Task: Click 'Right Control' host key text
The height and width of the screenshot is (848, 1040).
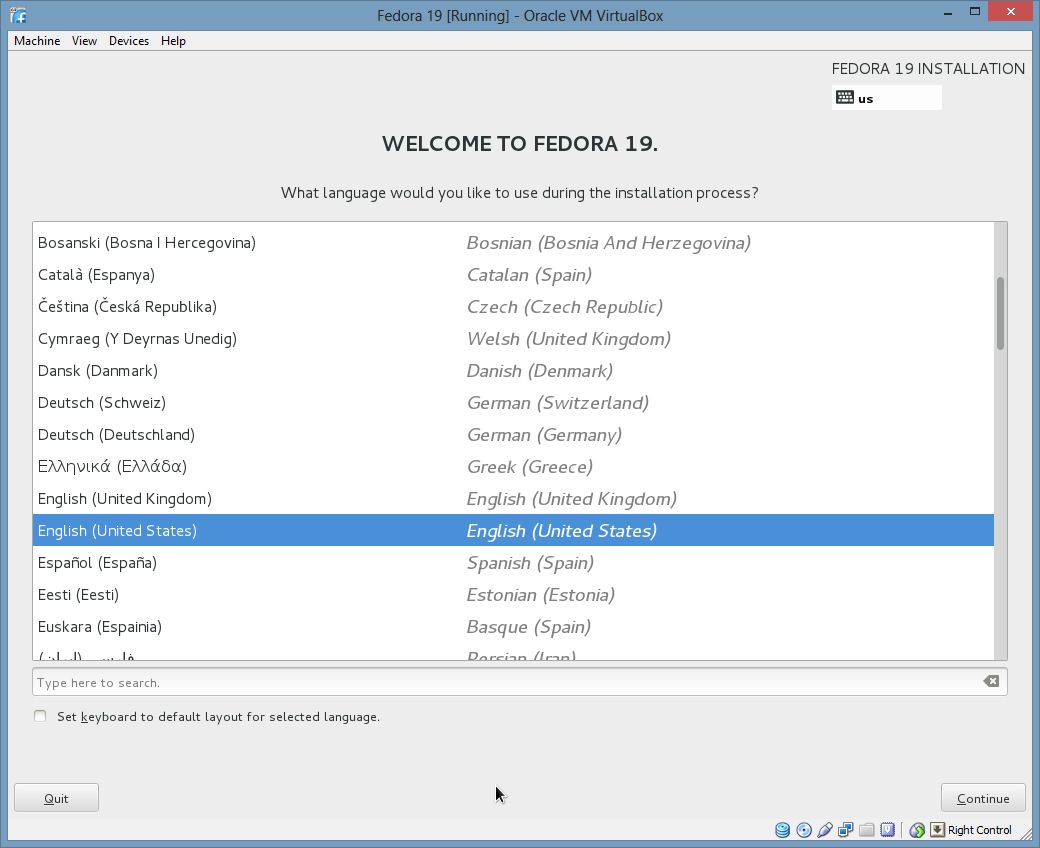Action: (980, 829)
